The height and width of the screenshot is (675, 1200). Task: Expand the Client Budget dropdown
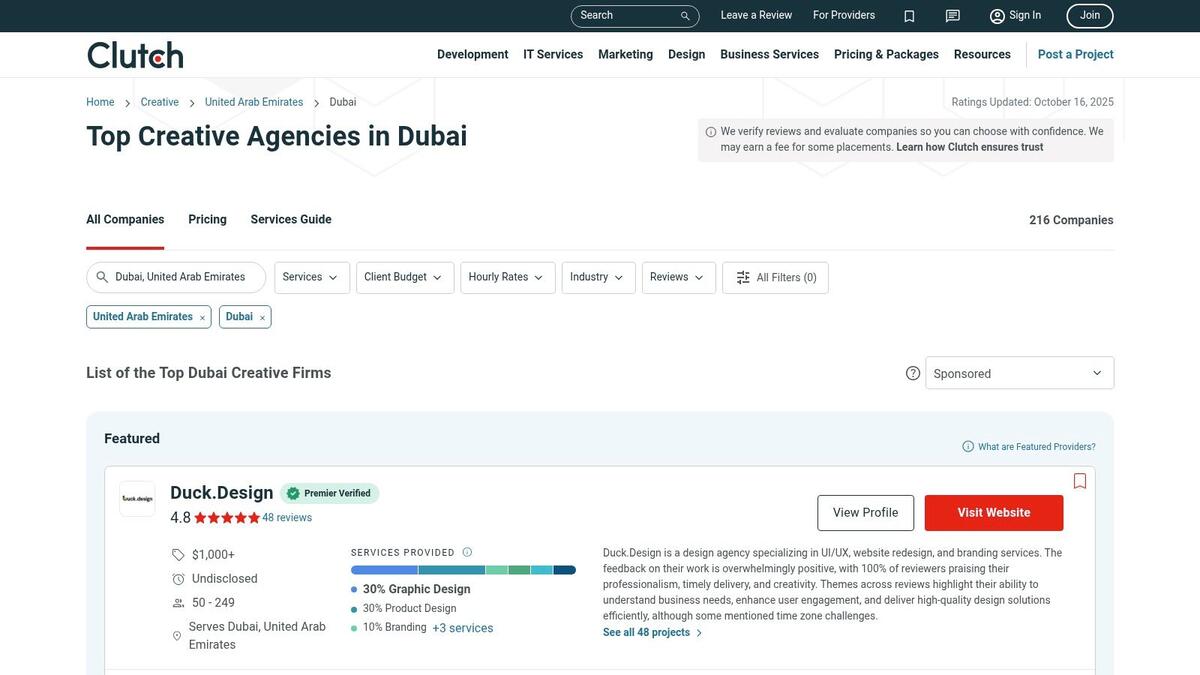[404, 278]
